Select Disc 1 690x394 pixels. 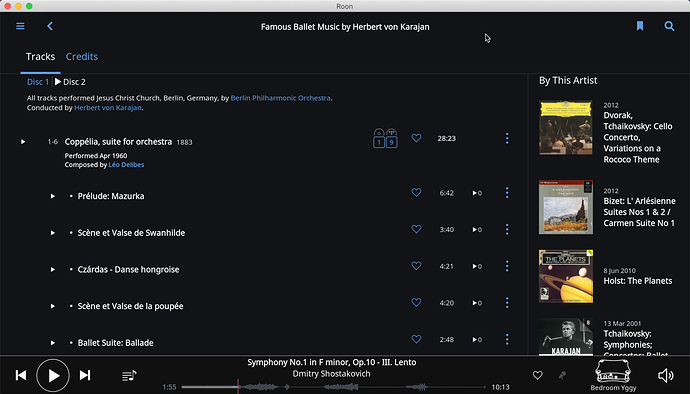coord(38,82)
